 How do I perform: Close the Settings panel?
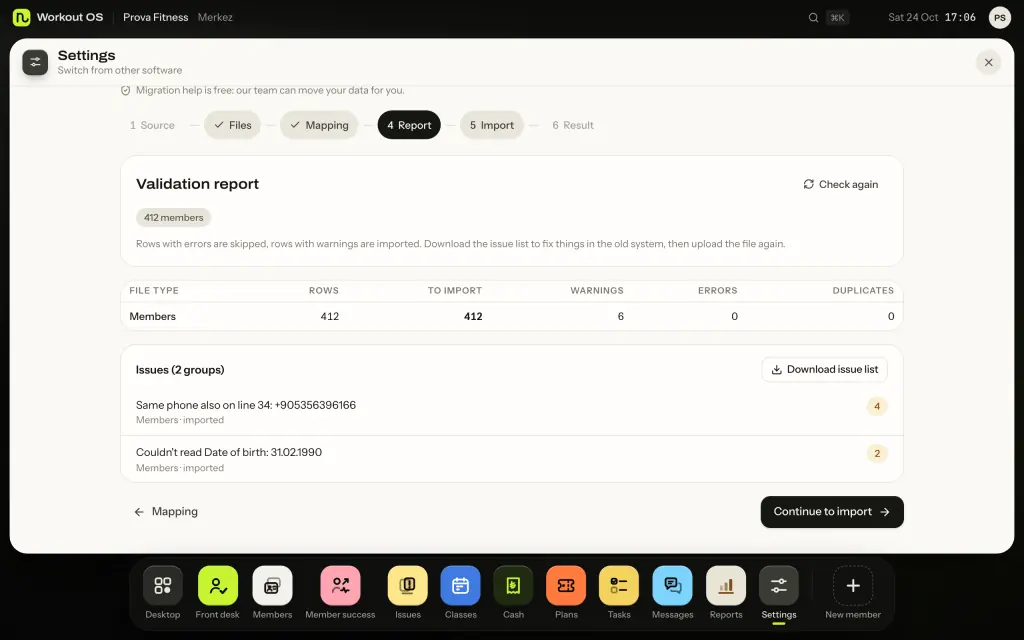[988, 62]
